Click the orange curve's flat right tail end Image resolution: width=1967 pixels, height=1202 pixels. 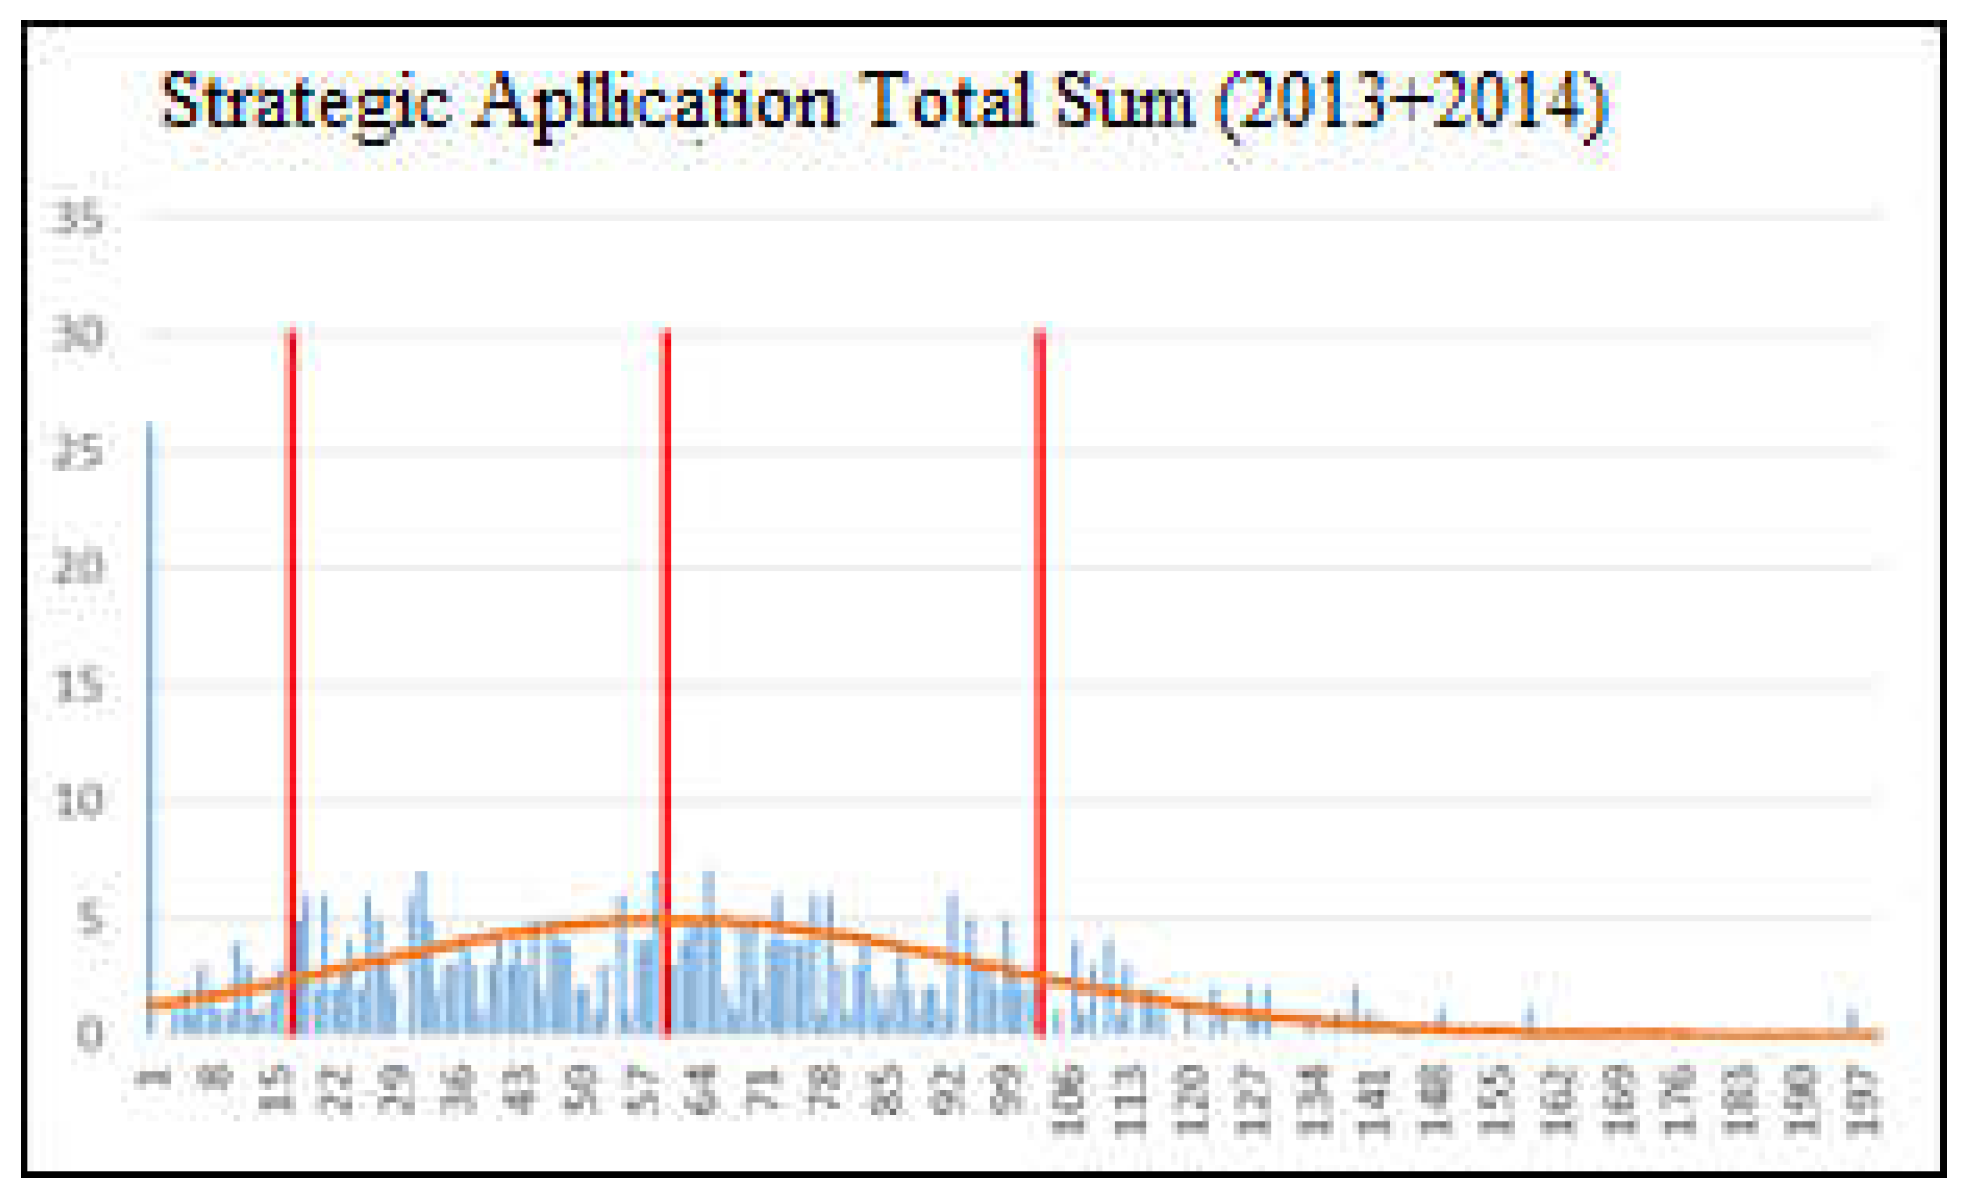click(x=1870, y=1034)
